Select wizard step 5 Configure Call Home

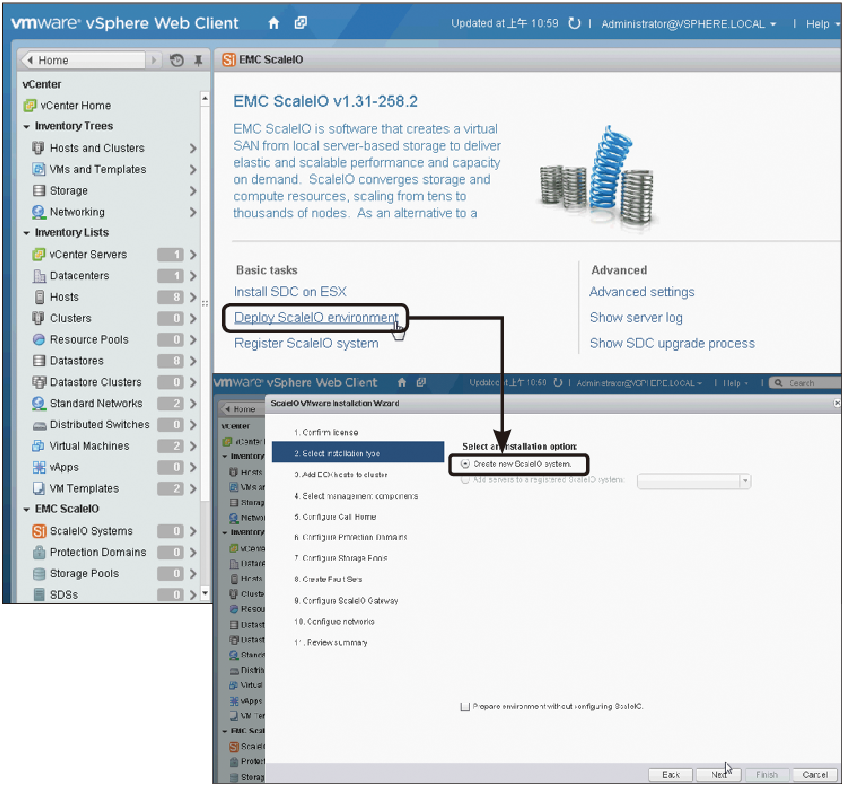335,517
